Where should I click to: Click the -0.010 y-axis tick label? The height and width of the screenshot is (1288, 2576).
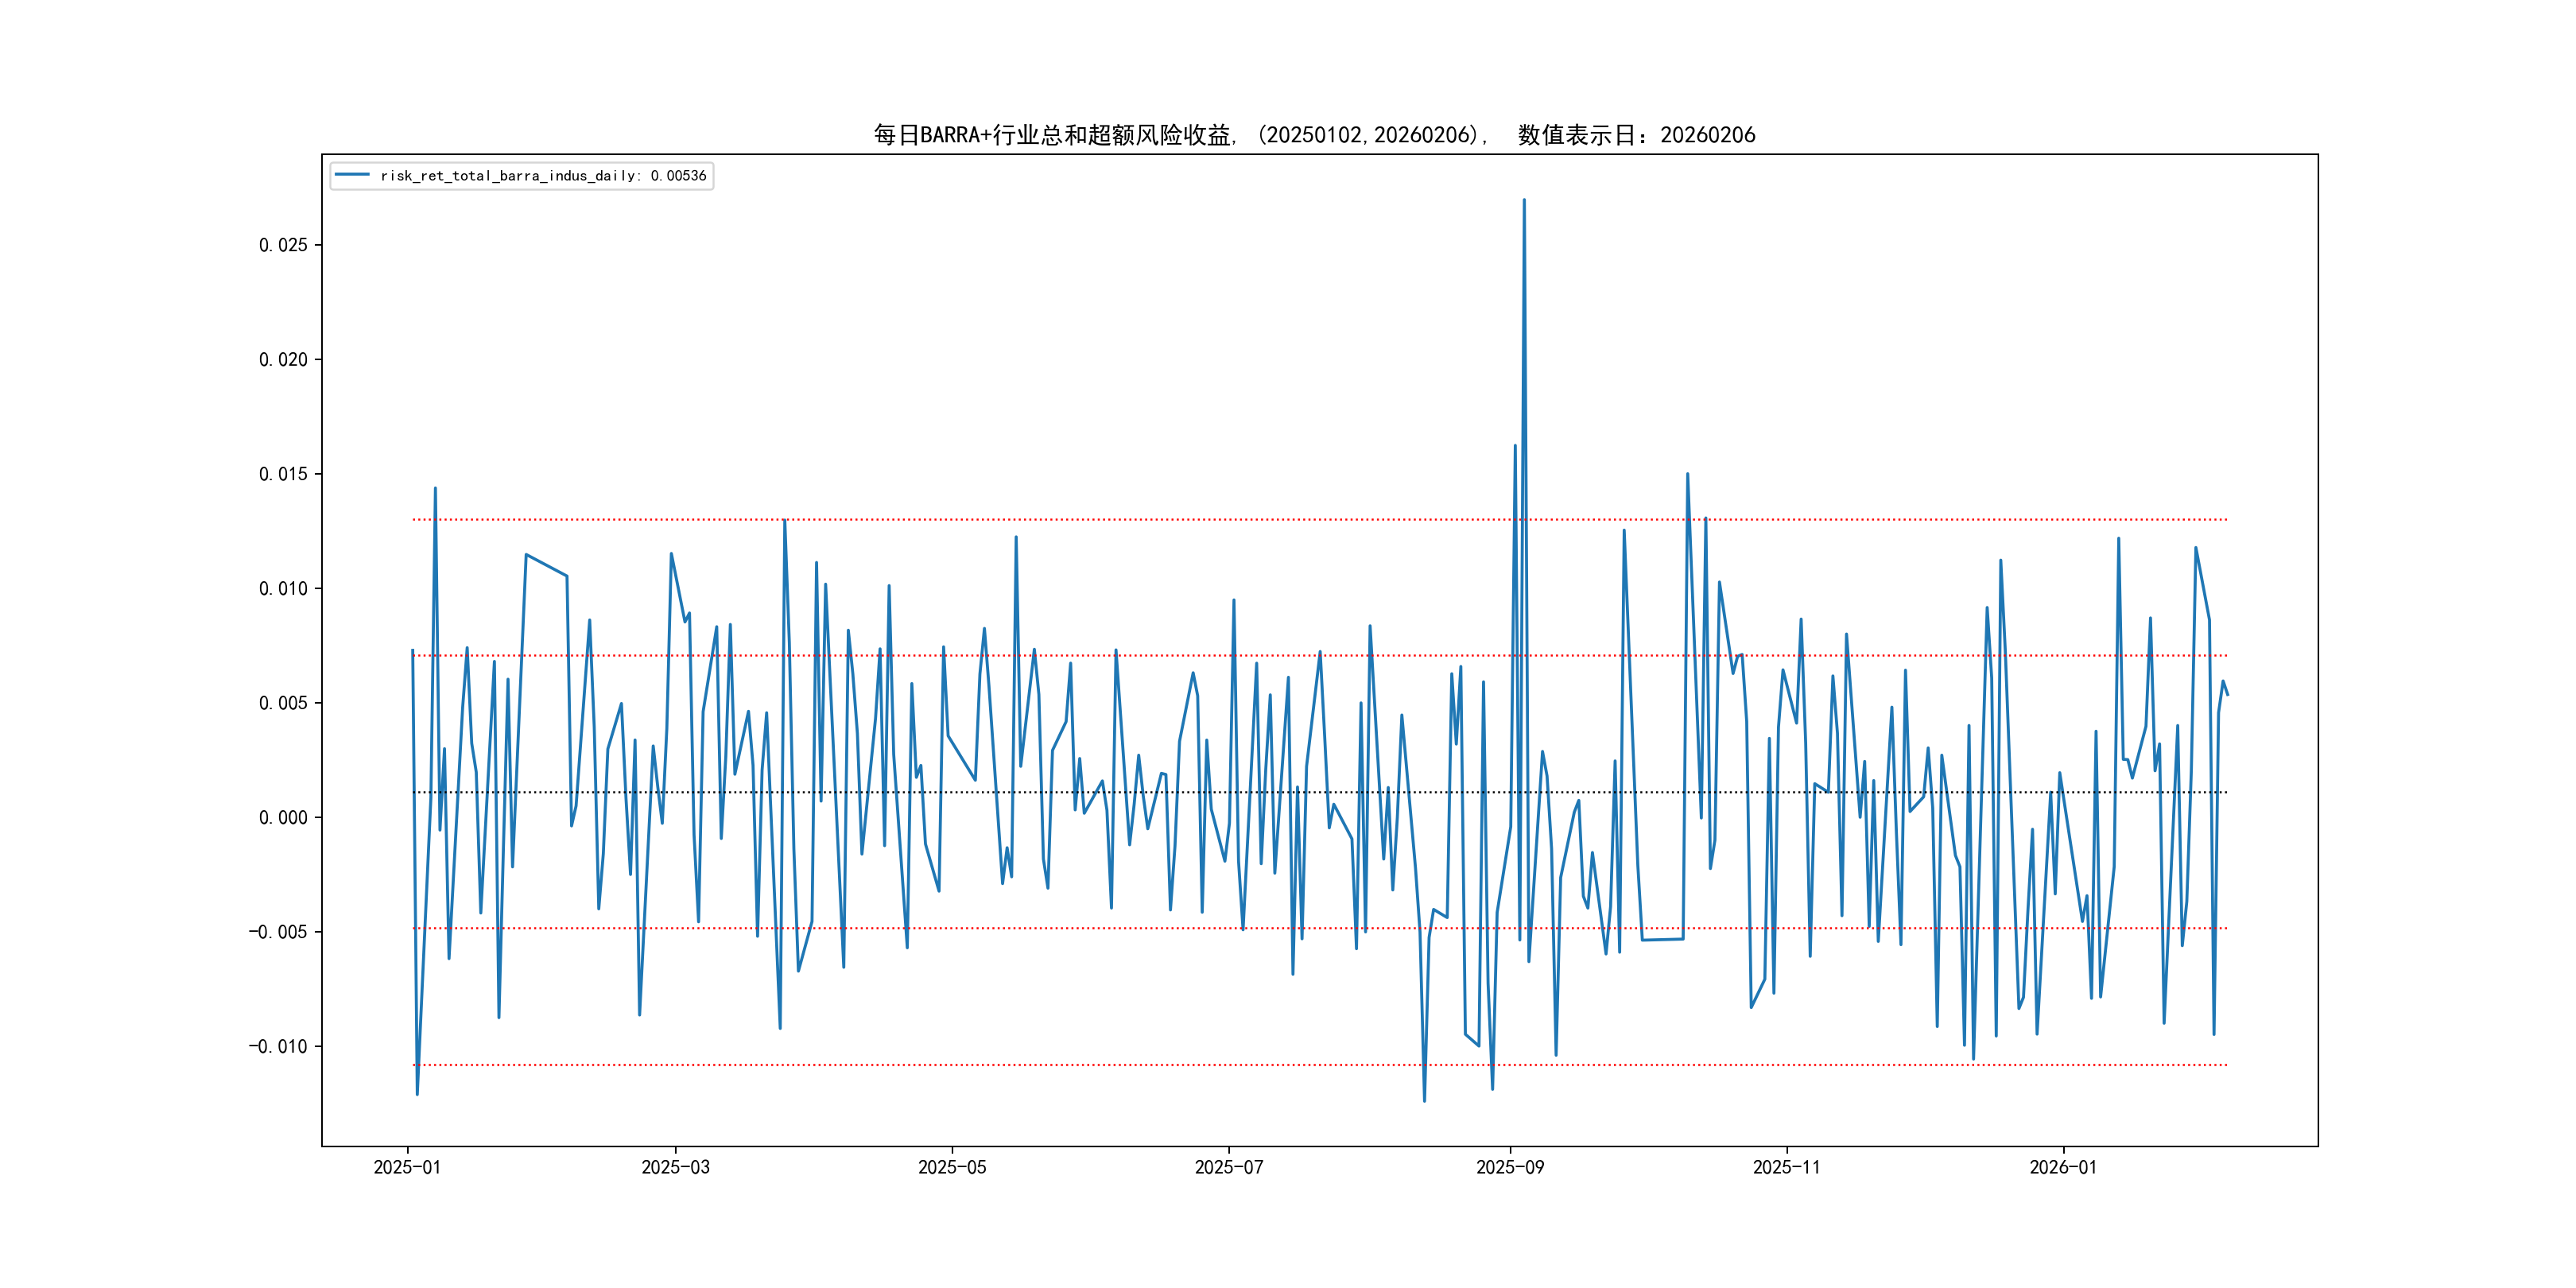(x=278, y=1046)
